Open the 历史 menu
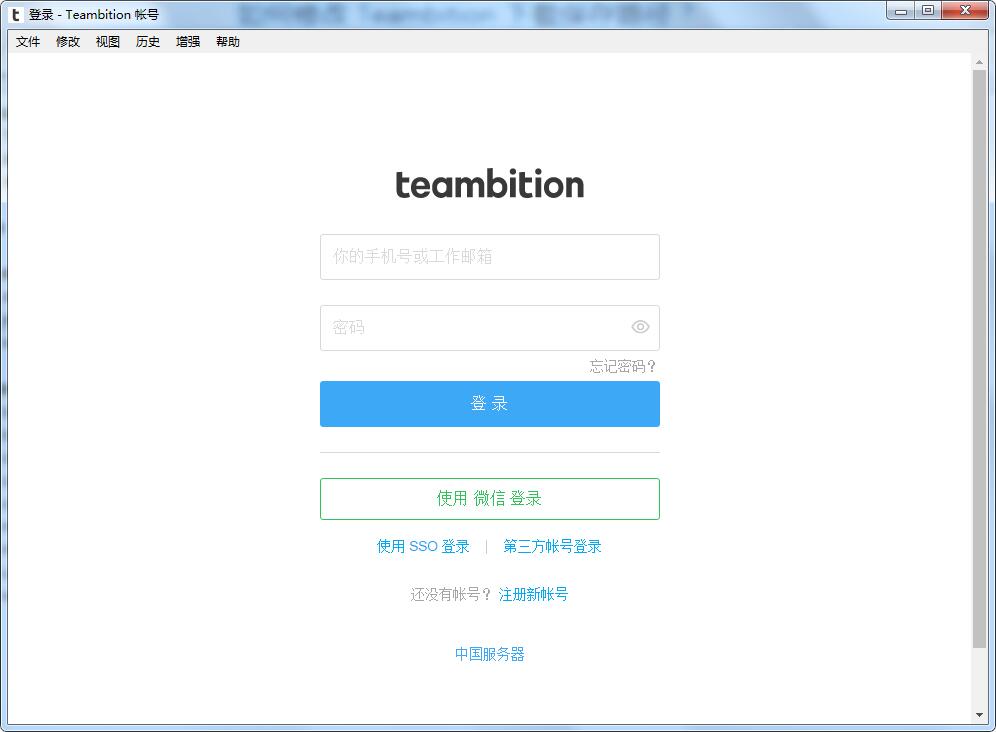The height and width of the screenshot is (732, 996). pos(148,42)
